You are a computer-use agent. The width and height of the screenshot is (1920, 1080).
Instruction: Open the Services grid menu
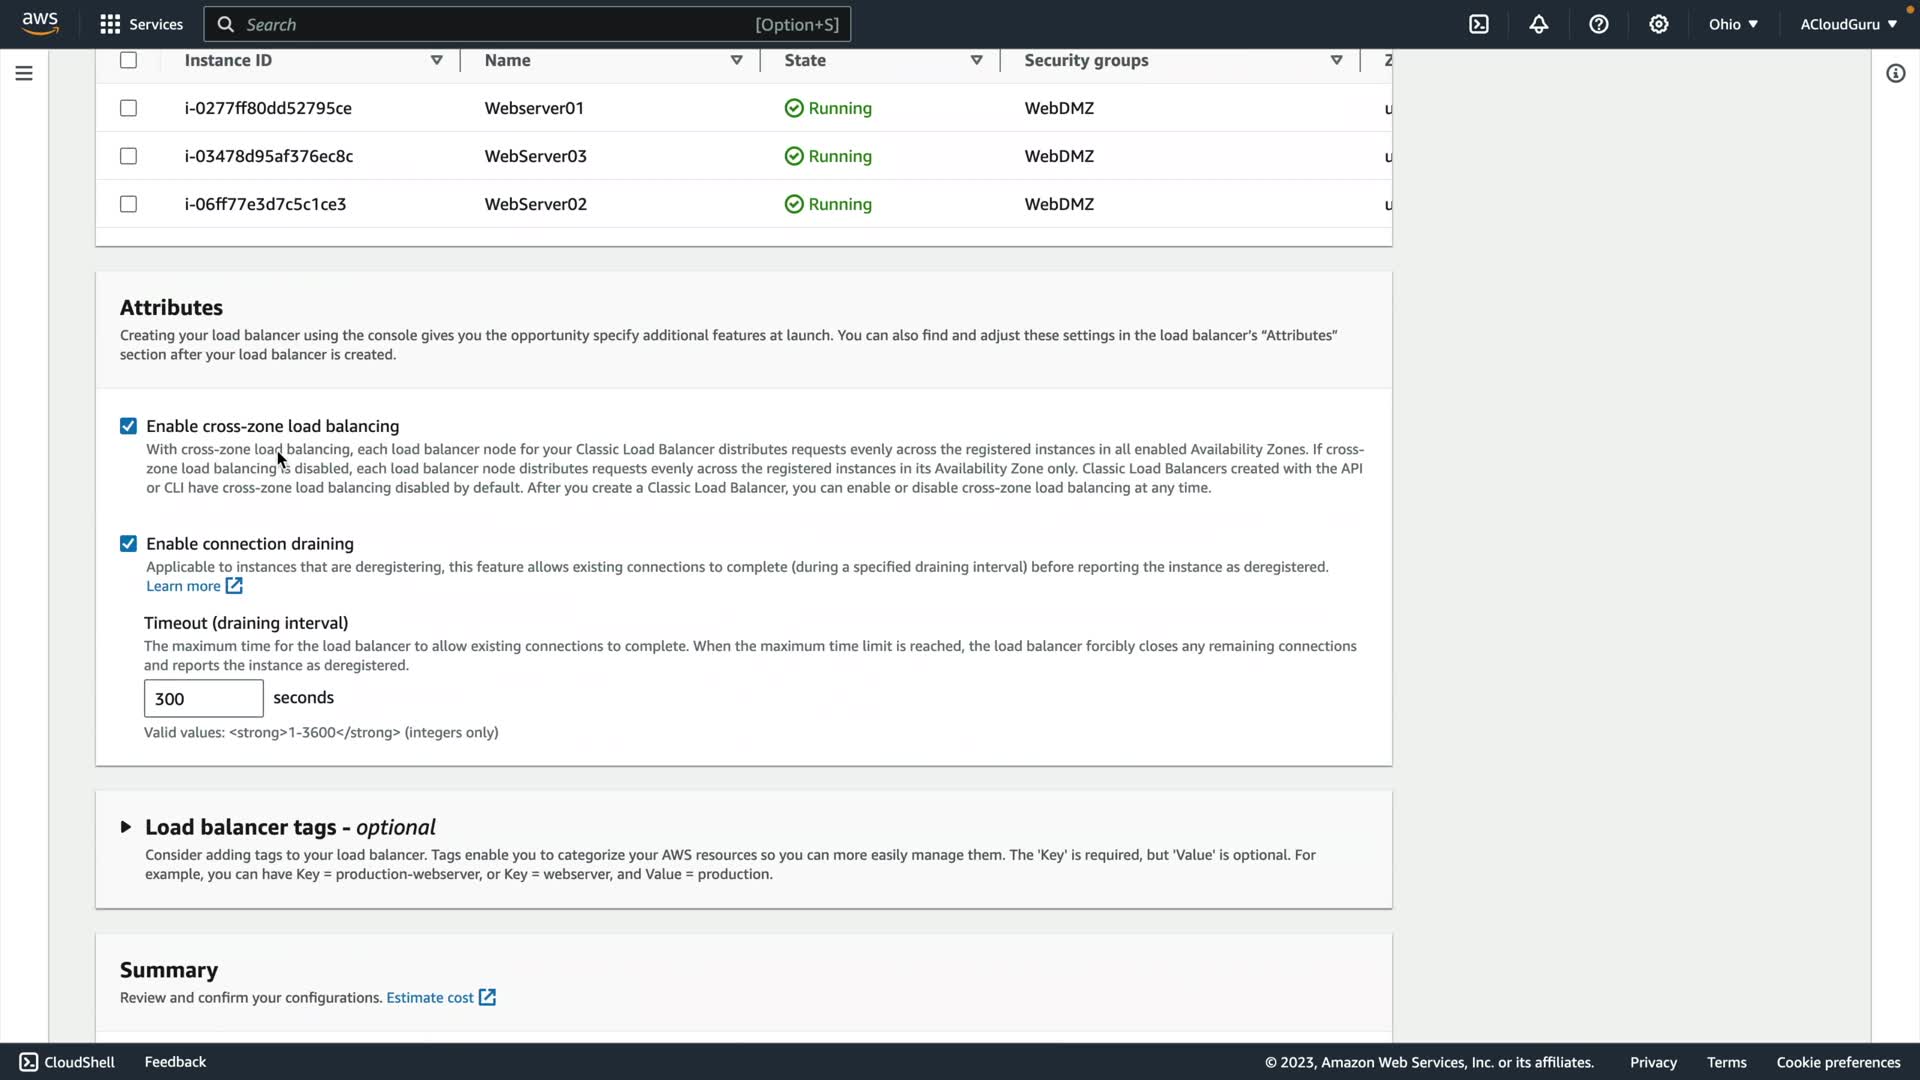(x=141, y=24)
